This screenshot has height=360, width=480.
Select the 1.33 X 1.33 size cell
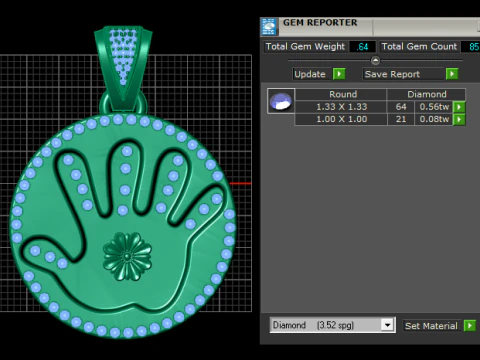pos(341,107)
